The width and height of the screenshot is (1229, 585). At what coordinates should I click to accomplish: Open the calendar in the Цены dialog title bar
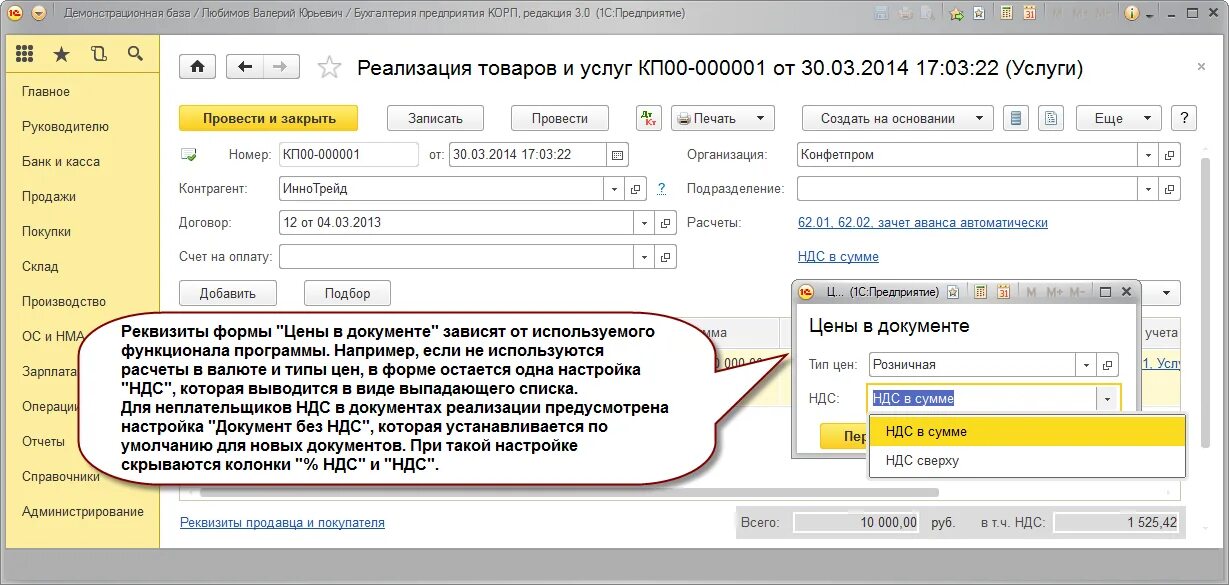(1003, 292)
